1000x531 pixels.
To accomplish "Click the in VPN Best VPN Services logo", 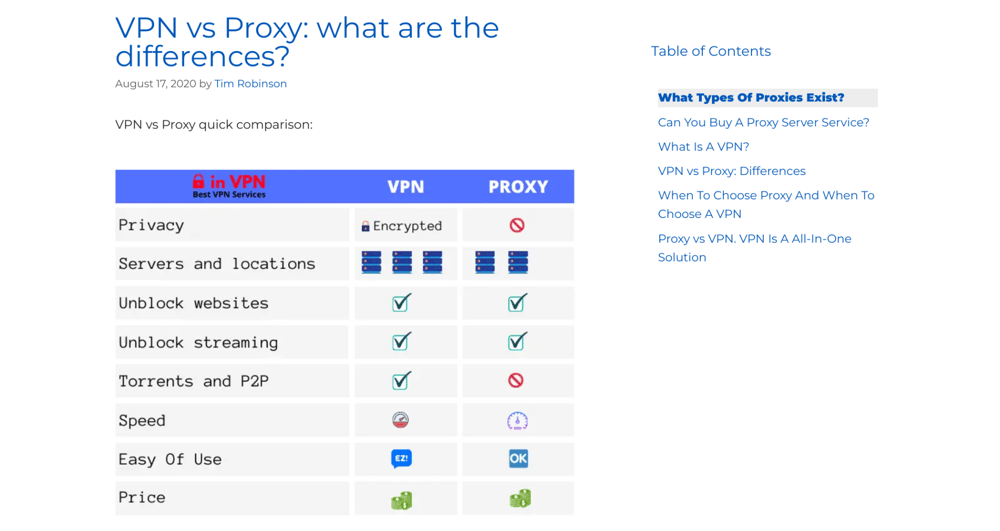I will coord(229,186).
